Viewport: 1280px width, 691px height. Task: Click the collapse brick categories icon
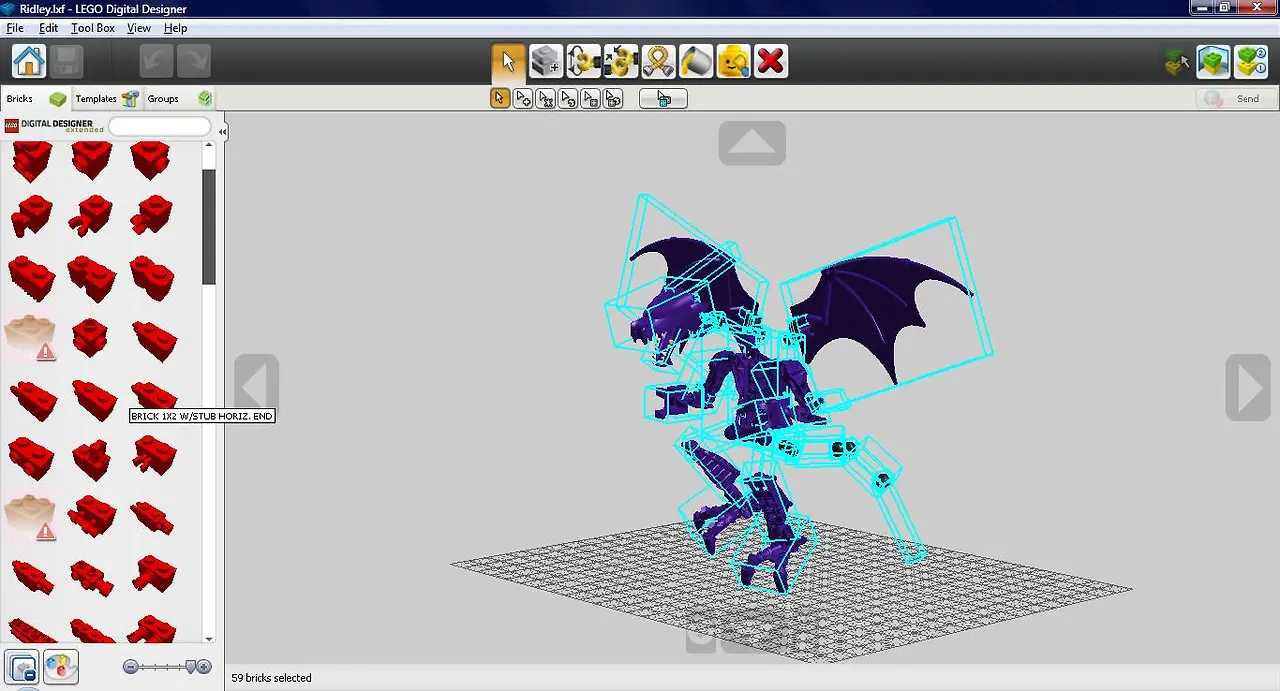tap(22, 666)
